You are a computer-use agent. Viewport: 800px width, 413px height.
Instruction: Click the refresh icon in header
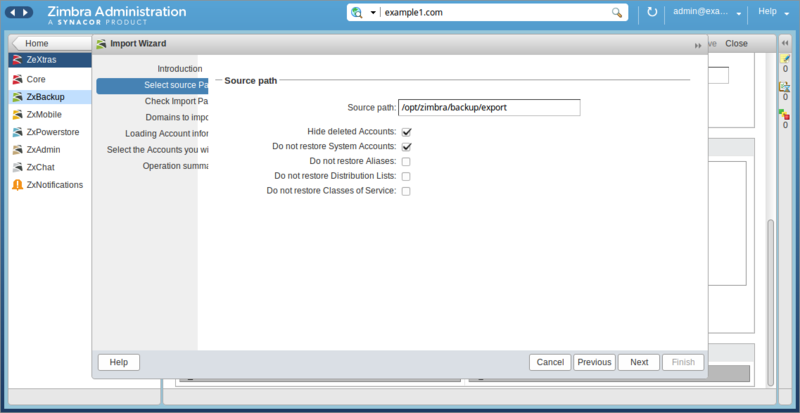652,12
